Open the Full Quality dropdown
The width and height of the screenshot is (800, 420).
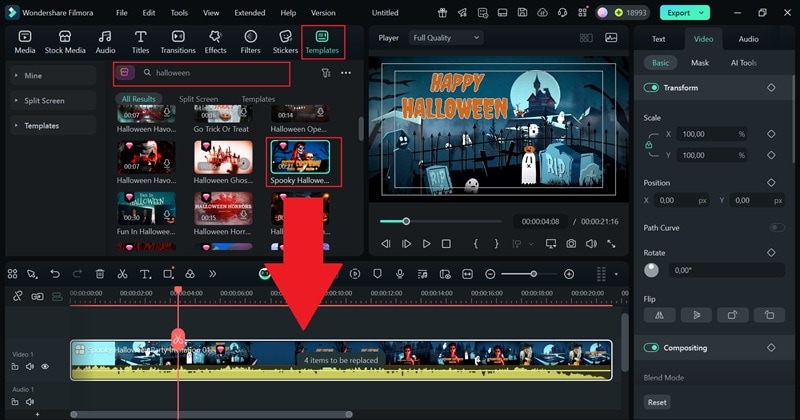[x=446, y=38]
